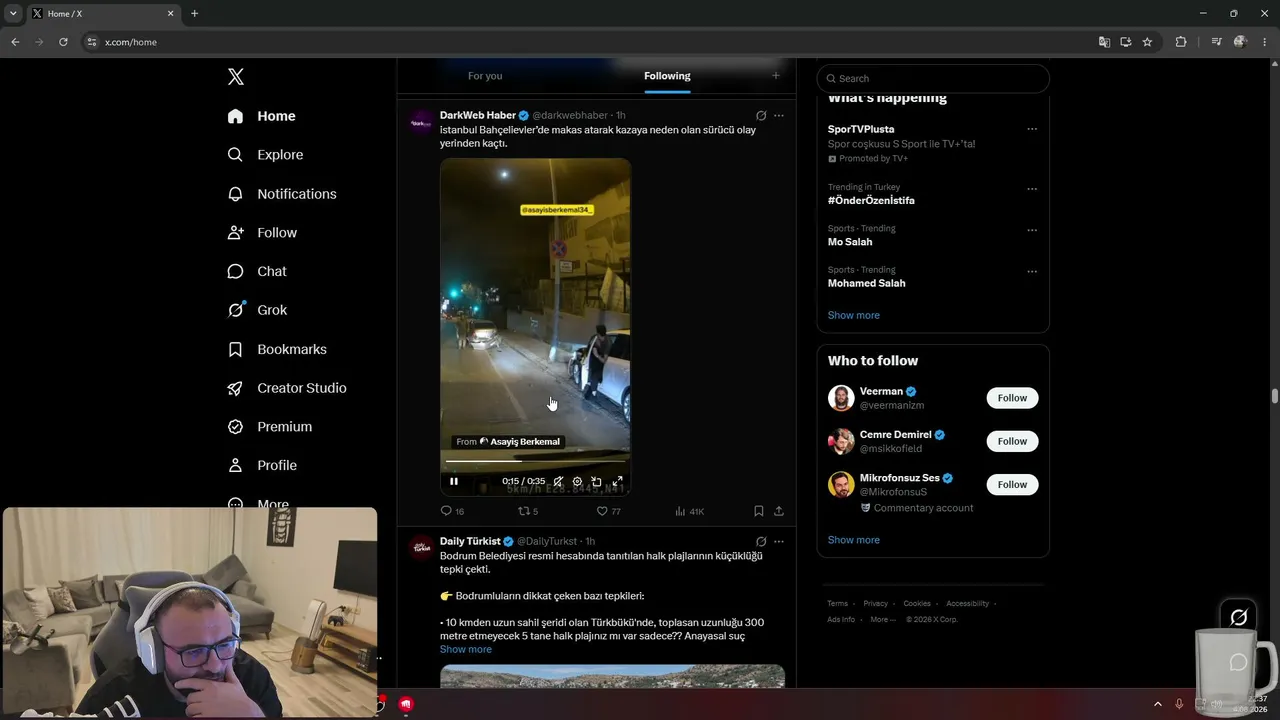Follow the Mikrofonsuz Ses account
This screenshot has width=1280, height=720.
pyautogui.click(x=1012, y=485)
